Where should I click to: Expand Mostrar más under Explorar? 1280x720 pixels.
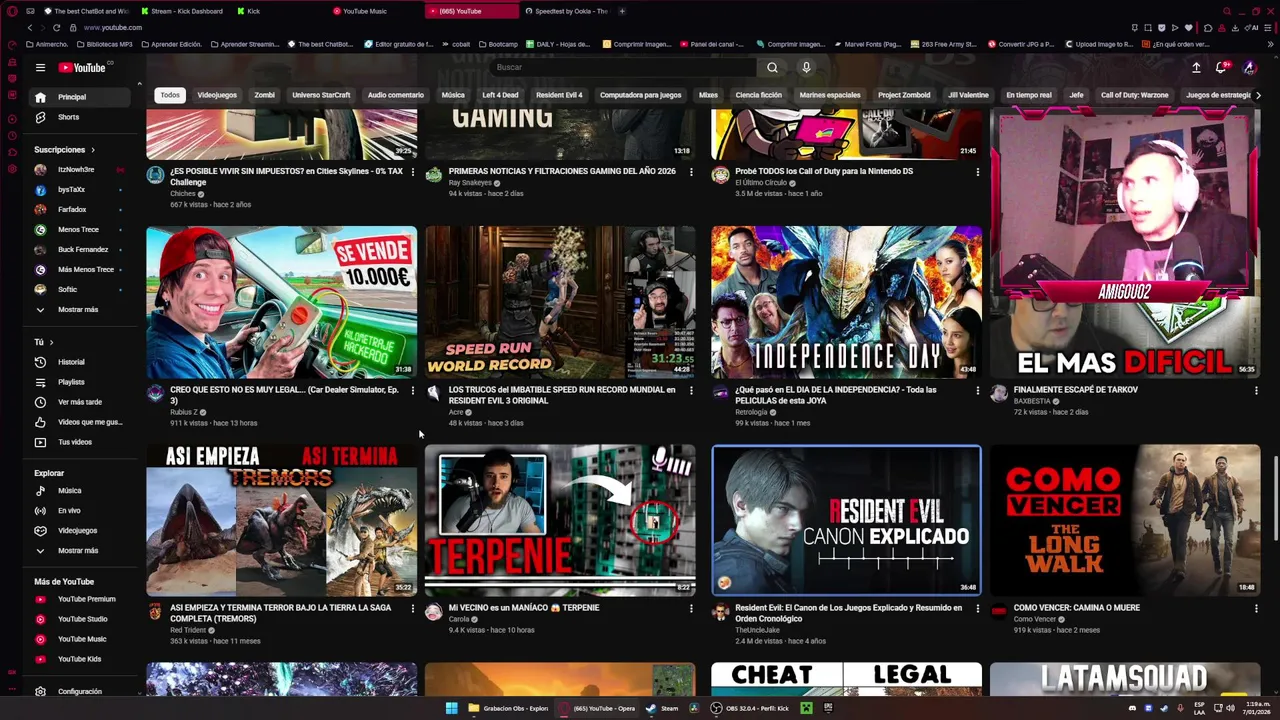pyautogui.click(x=80, y=551)
